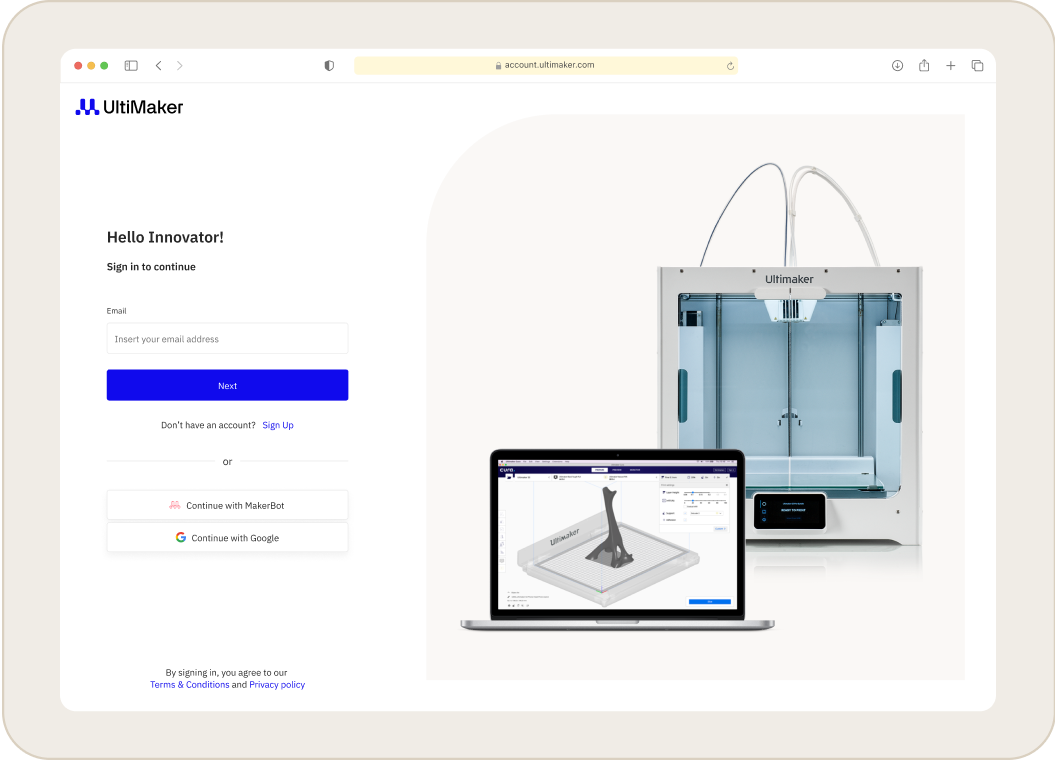Click the email address input field
This screenshot has height=760, width=1055.
pyautogui.click(x=227, y=338)
